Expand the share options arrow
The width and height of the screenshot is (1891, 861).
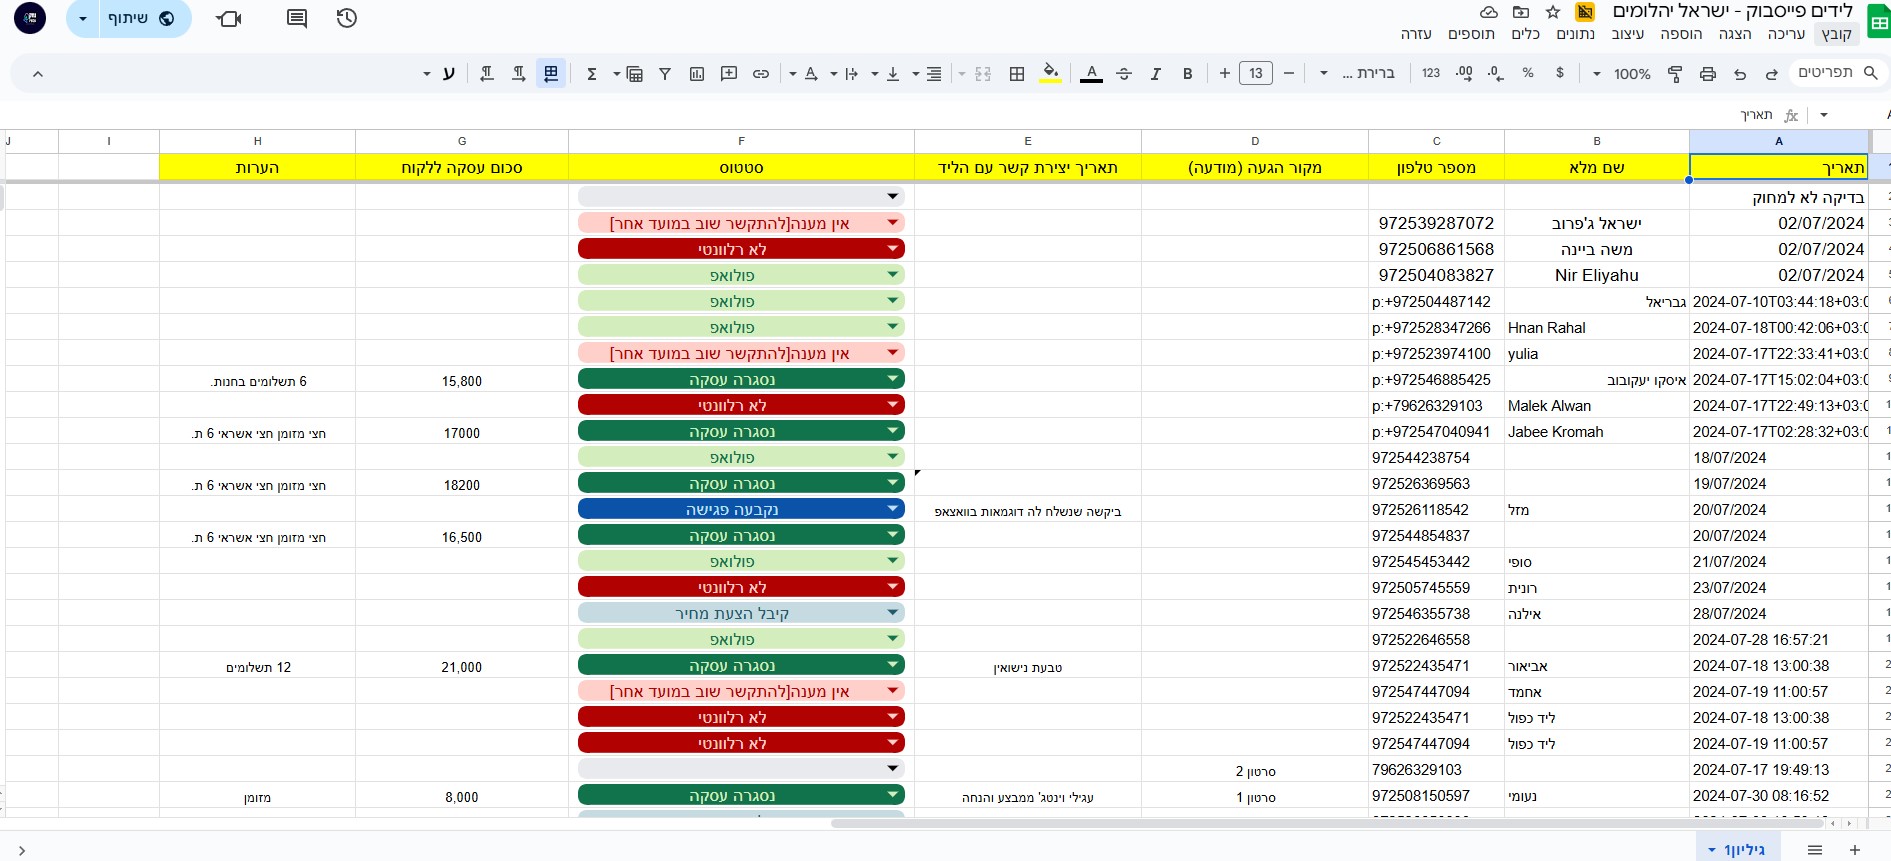[83, 18]
